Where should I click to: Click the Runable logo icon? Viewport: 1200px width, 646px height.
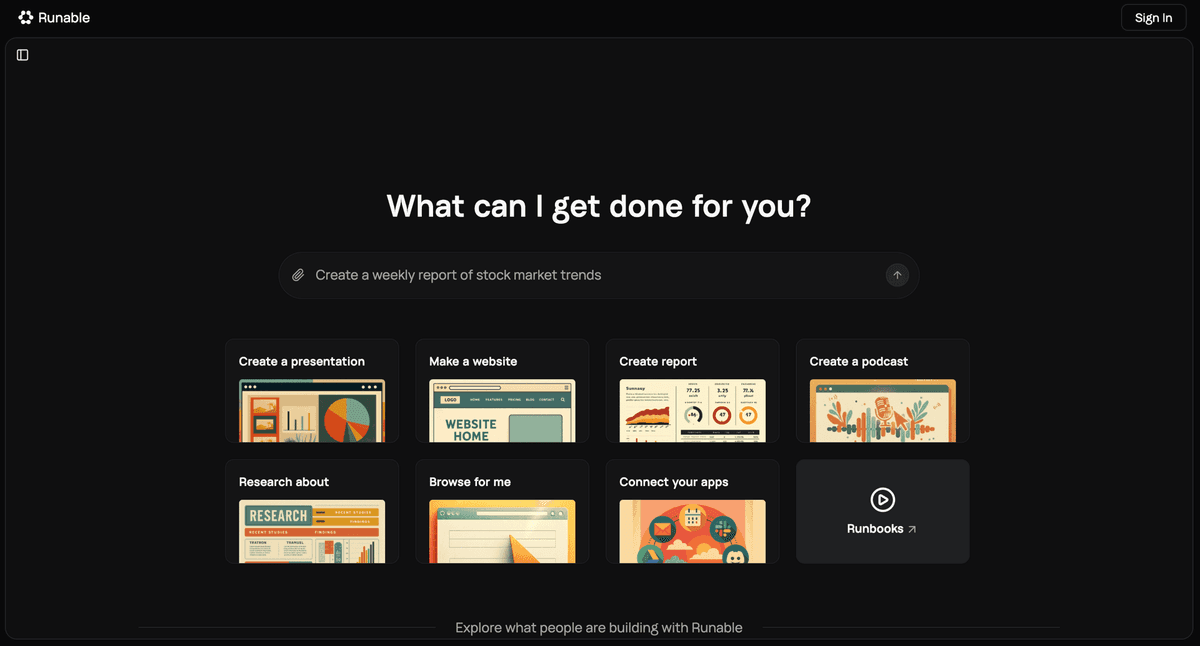coord(26,17)
